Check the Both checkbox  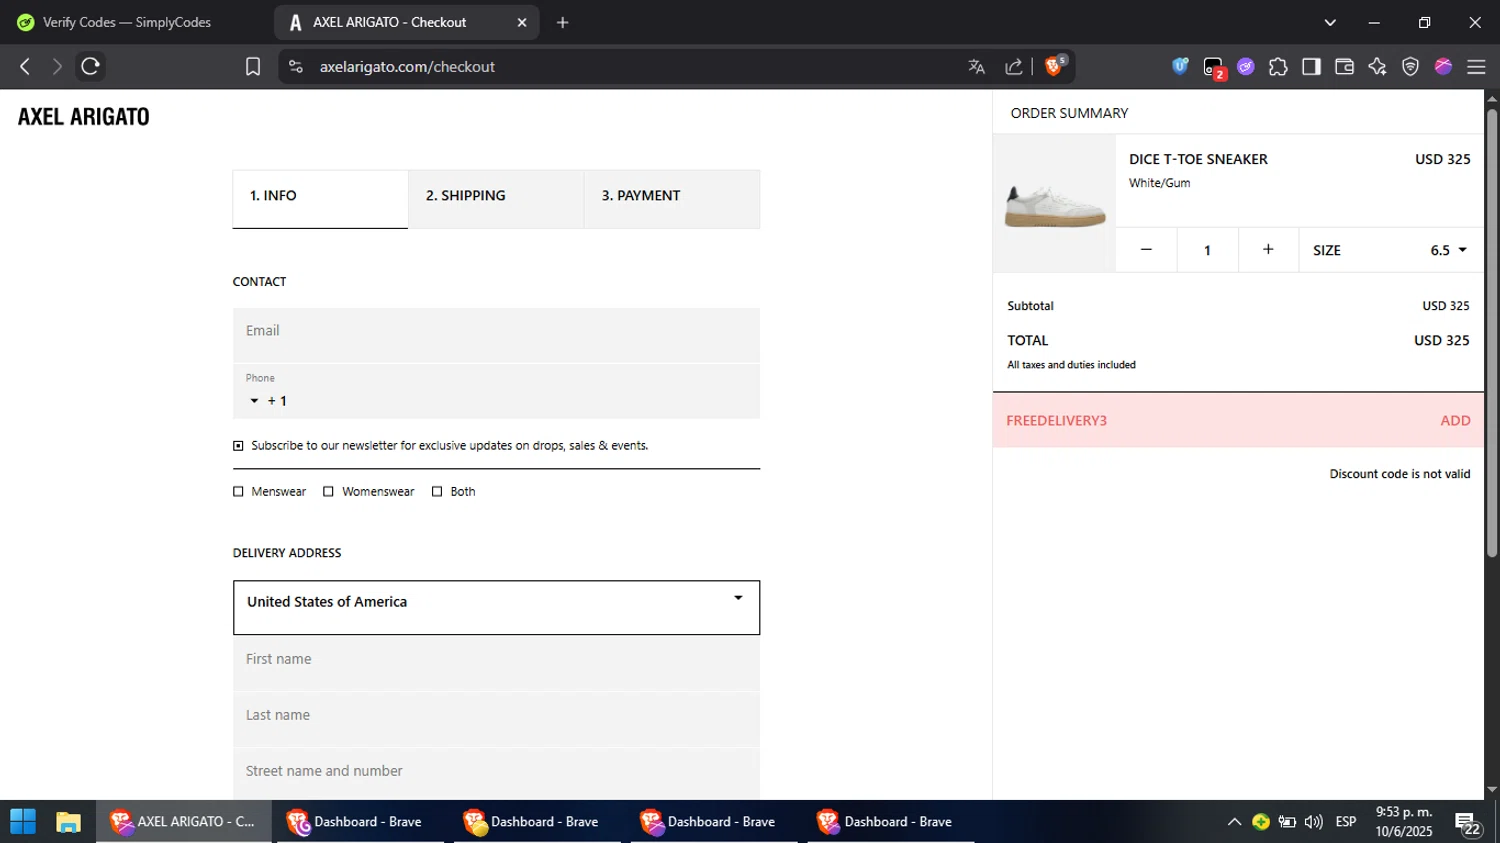click(x=437, y=492)
